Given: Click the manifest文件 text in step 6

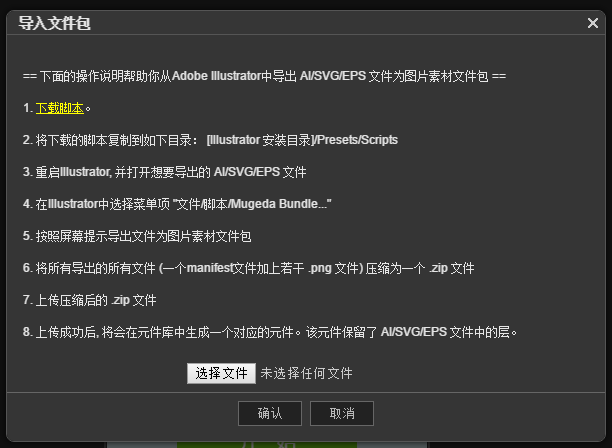Looking at the screenshot, I should click(222, 268).
